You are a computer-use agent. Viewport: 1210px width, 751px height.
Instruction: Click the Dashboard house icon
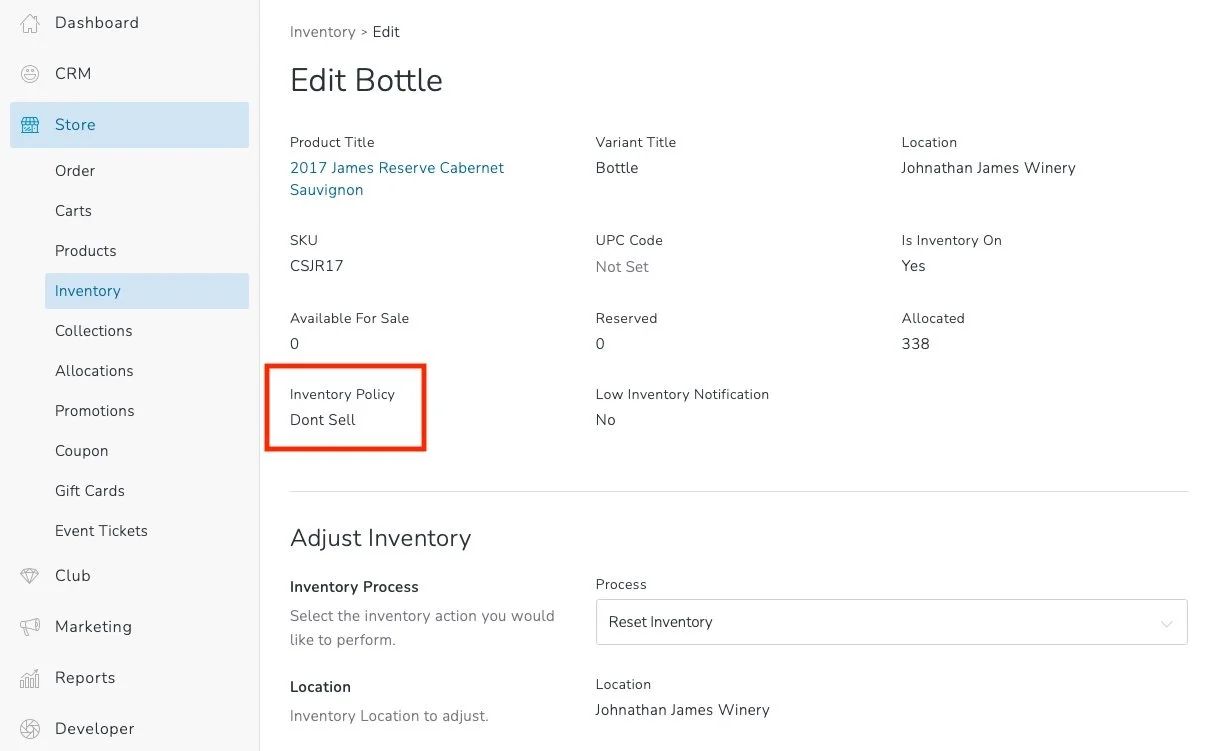point(30,23)
